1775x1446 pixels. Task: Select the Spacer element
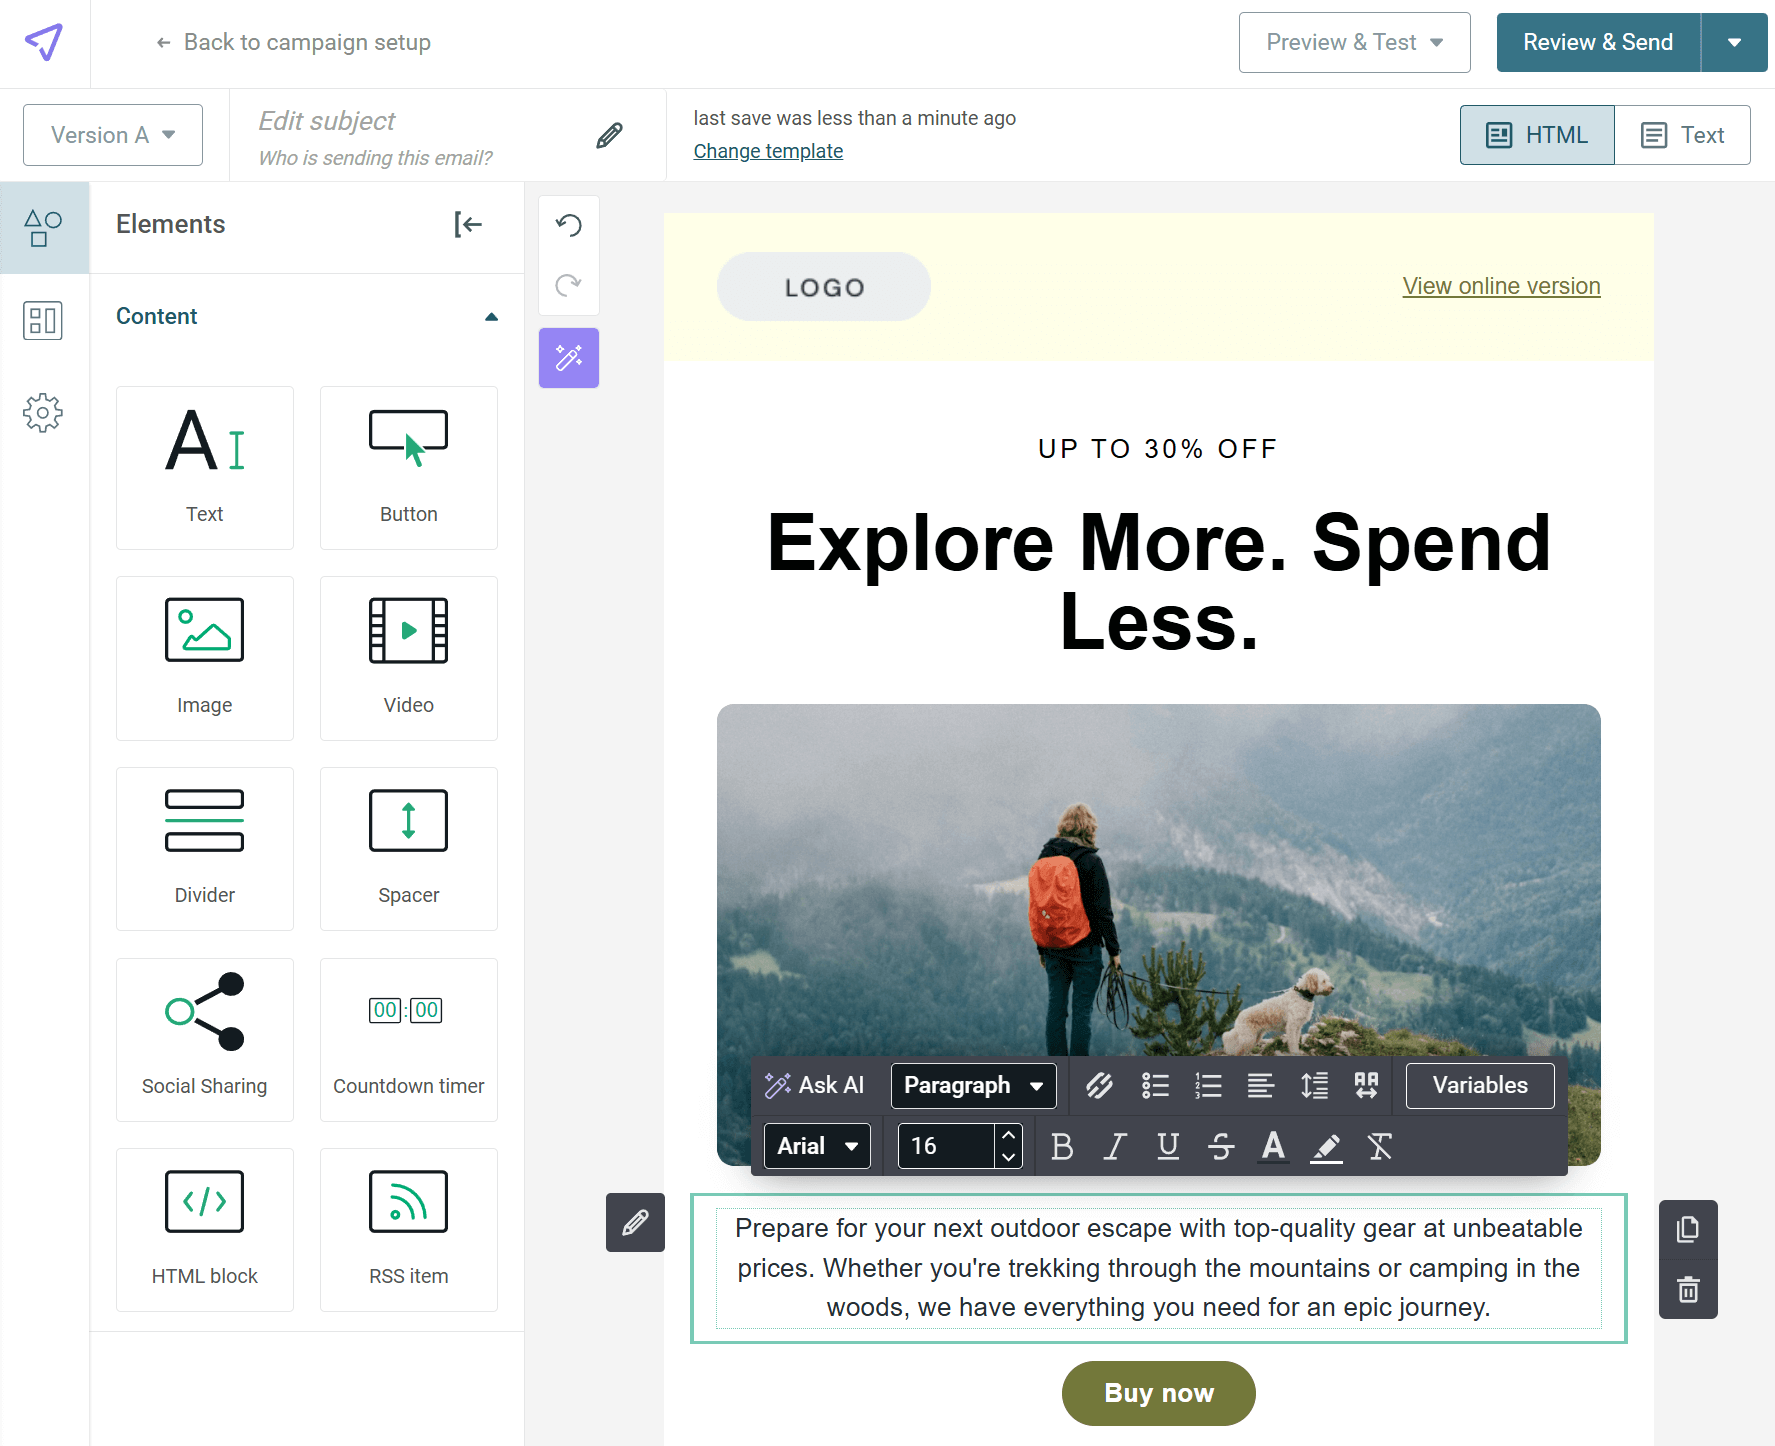tap(408, 848)
